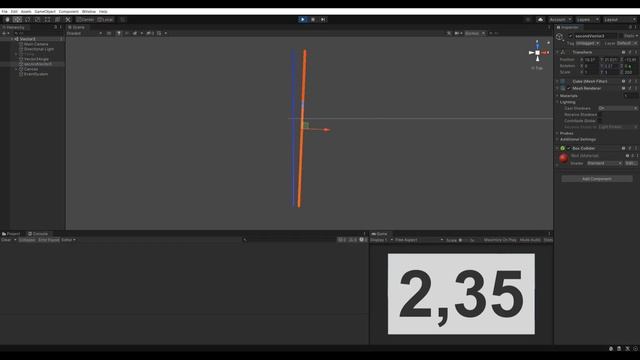This screenshot has width=640, height=360.
Task: Open the Assets menu
Action: 26,11
